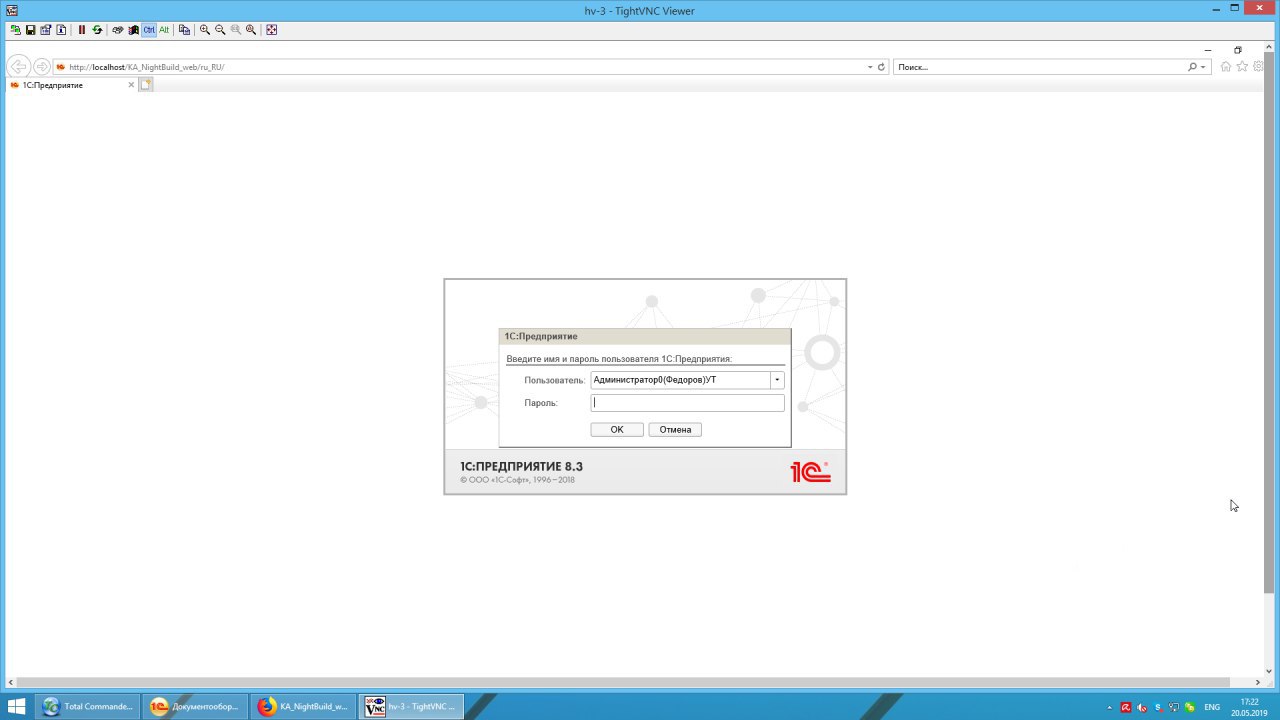
Task: Click the red Avira tray icon
Action: pyautogui.click(x=1126, y=708)
